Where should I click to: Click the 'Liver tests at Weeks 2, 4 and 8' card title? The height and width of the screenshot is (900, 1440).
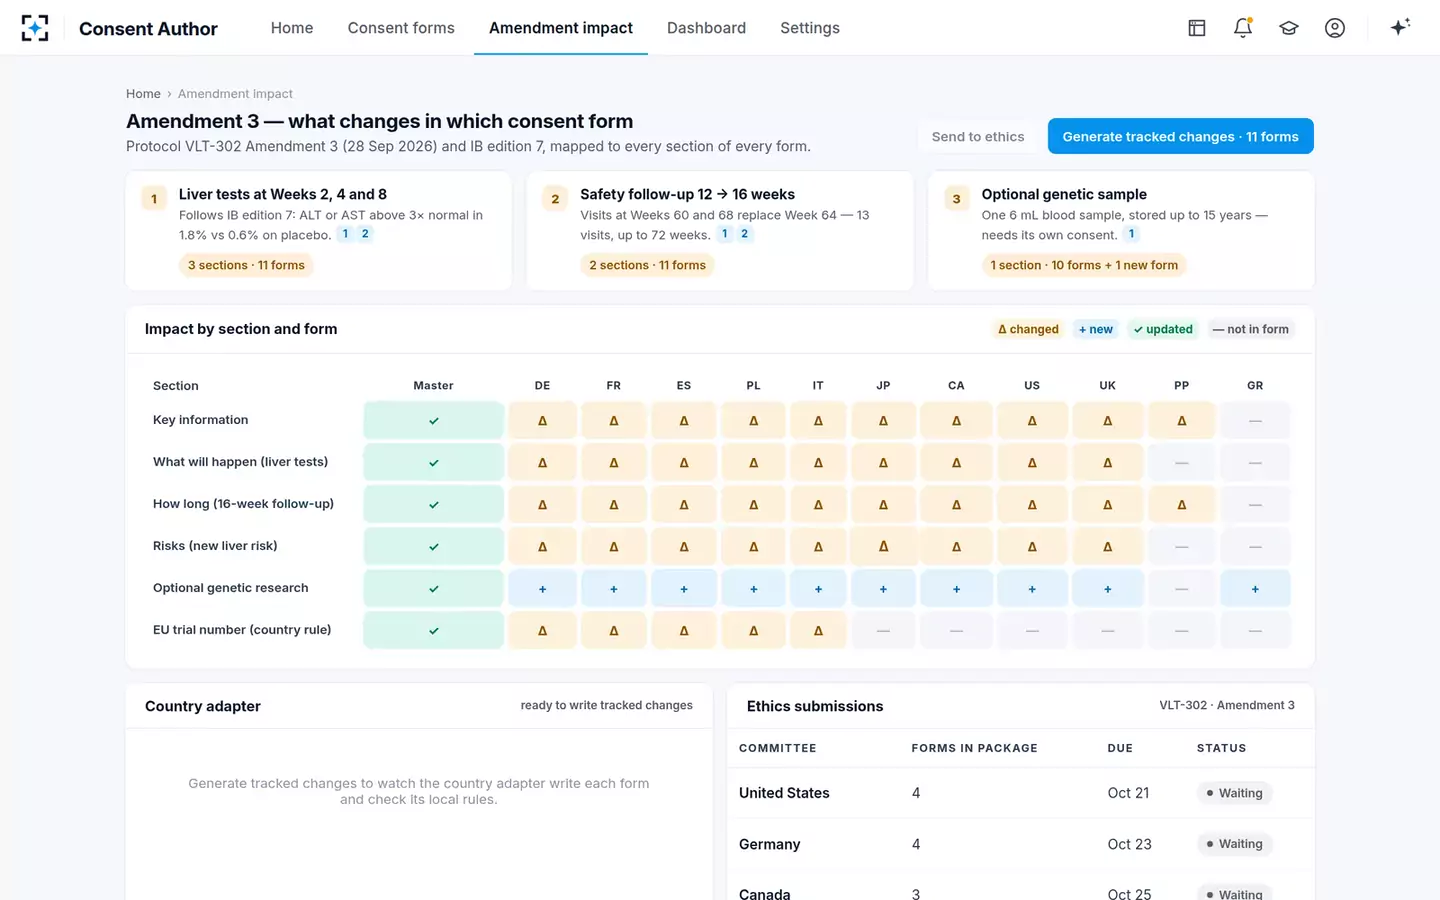click(x=283, y=194)
